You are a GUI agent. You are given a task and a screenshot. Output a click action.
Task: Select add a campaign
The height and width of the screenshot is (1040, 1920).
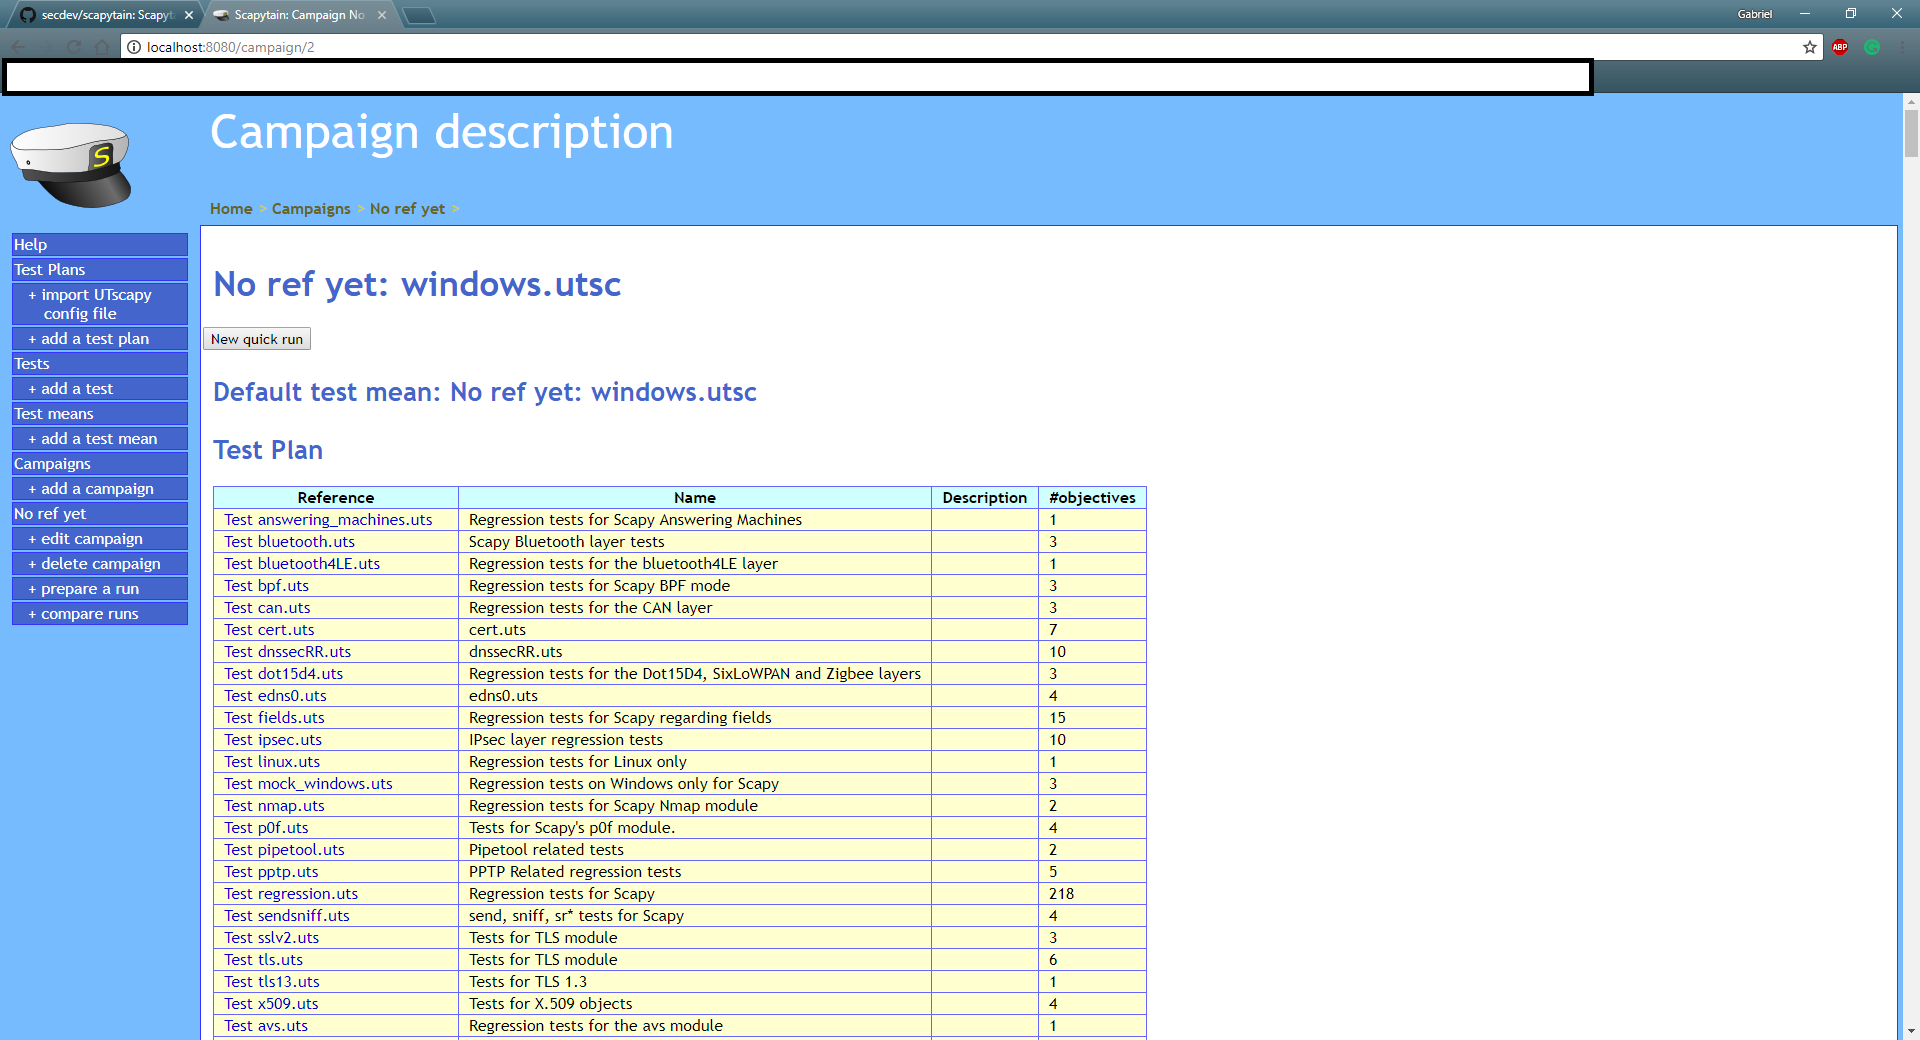100,489
